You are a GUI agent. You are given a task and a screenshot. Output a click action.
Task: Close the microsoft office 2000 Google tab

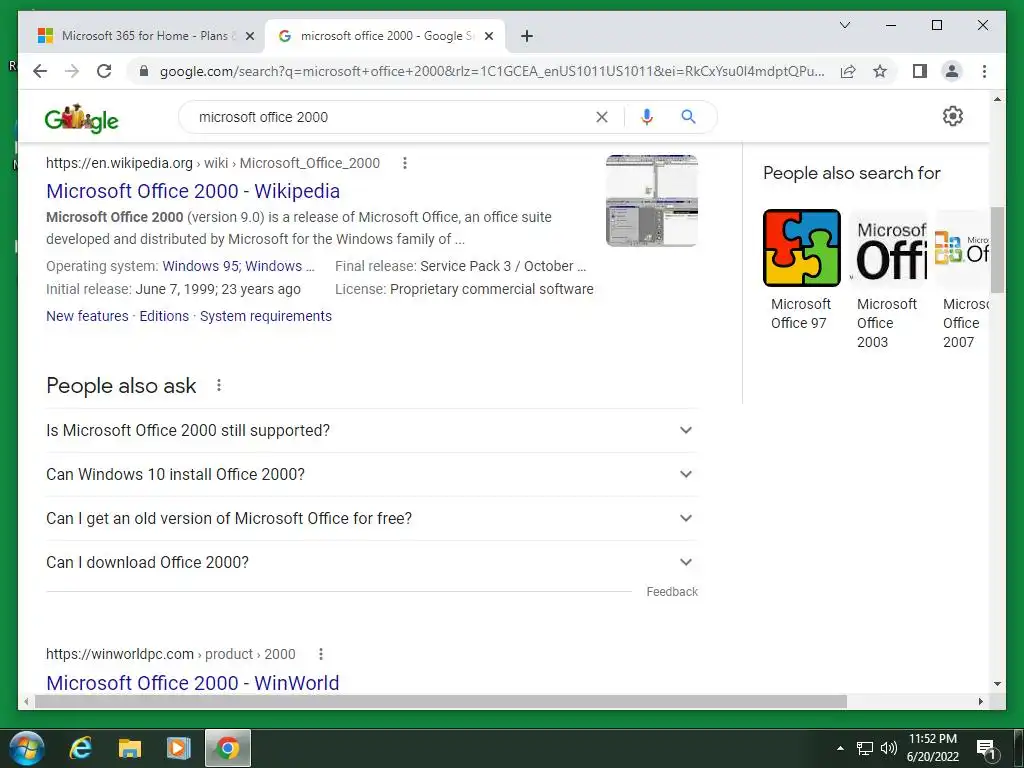pos(488,36)
